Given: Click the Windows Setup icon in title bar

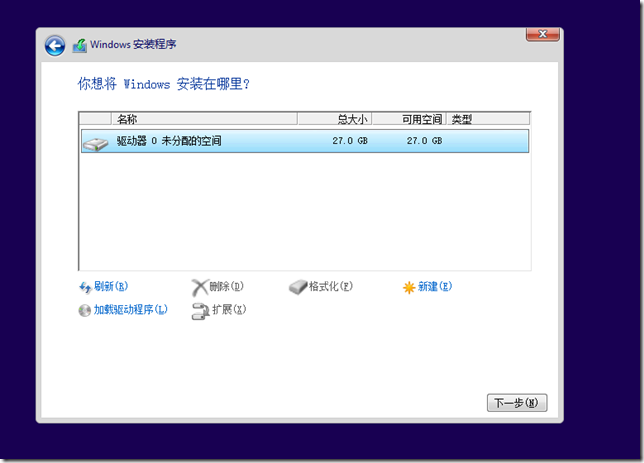Looking at the screenshot, I should click(x=80, y=45).
